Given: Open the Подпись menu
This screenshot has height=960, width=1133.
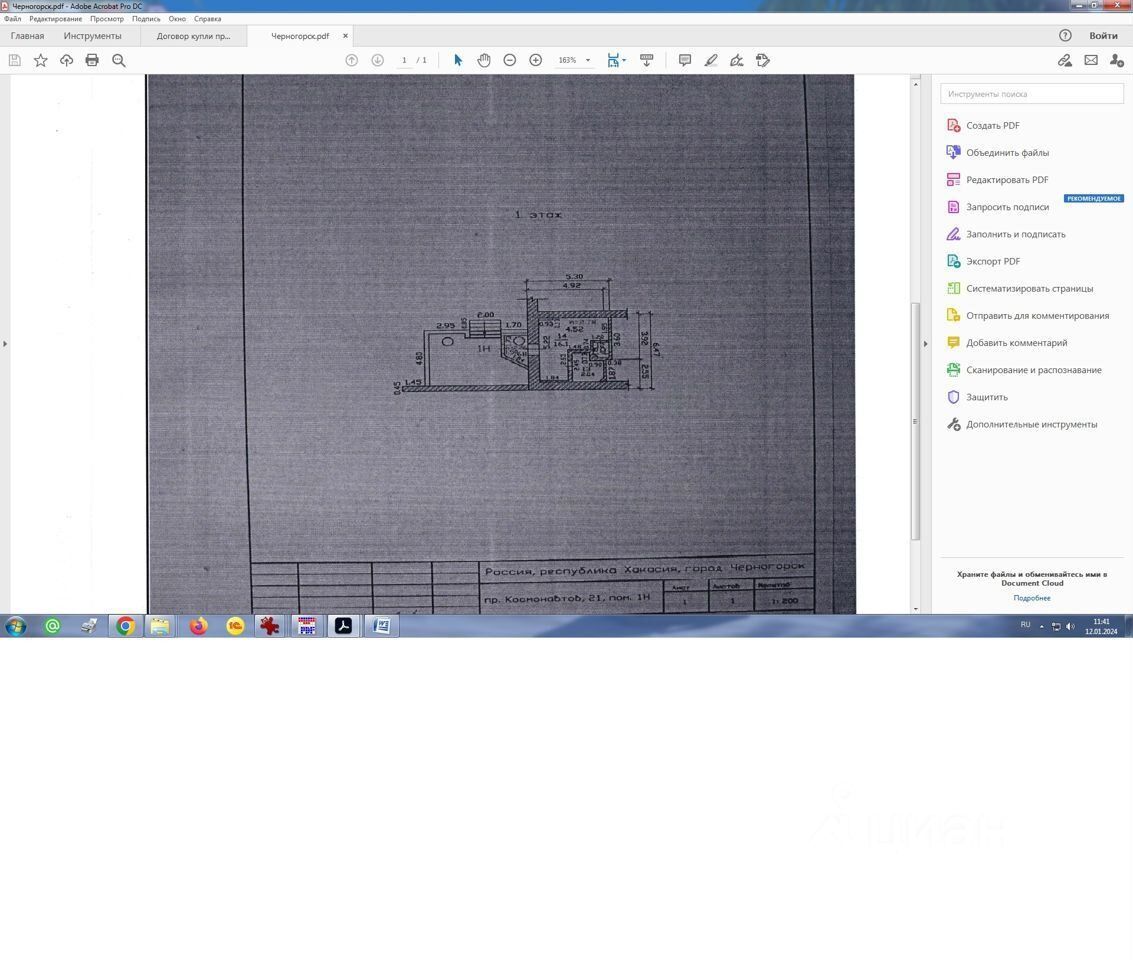Looking at the screenshot, I should [146, 19].
